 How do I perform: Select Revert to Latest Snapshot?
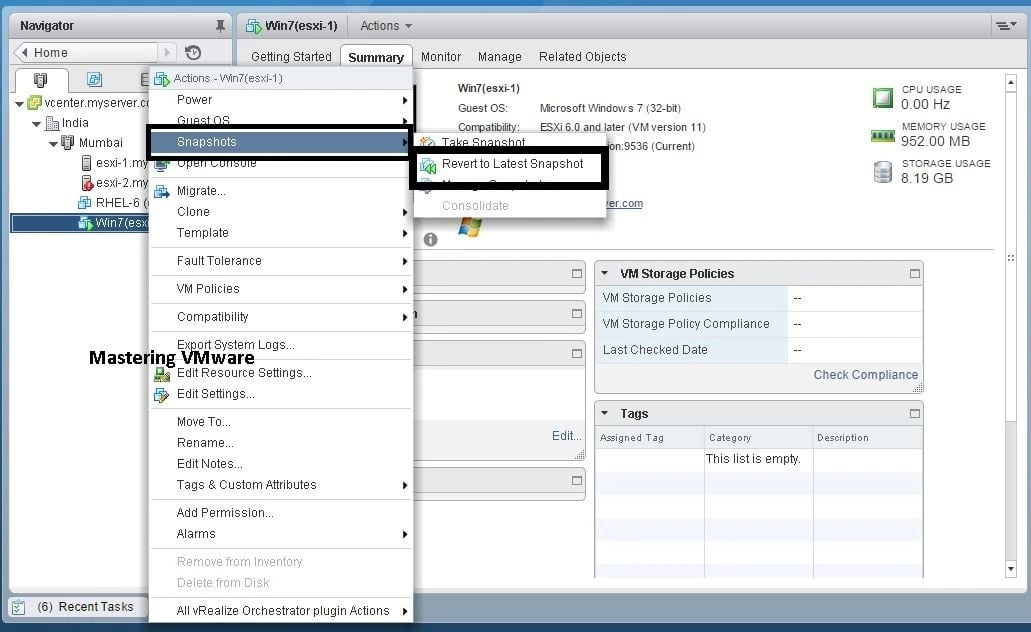512,164
